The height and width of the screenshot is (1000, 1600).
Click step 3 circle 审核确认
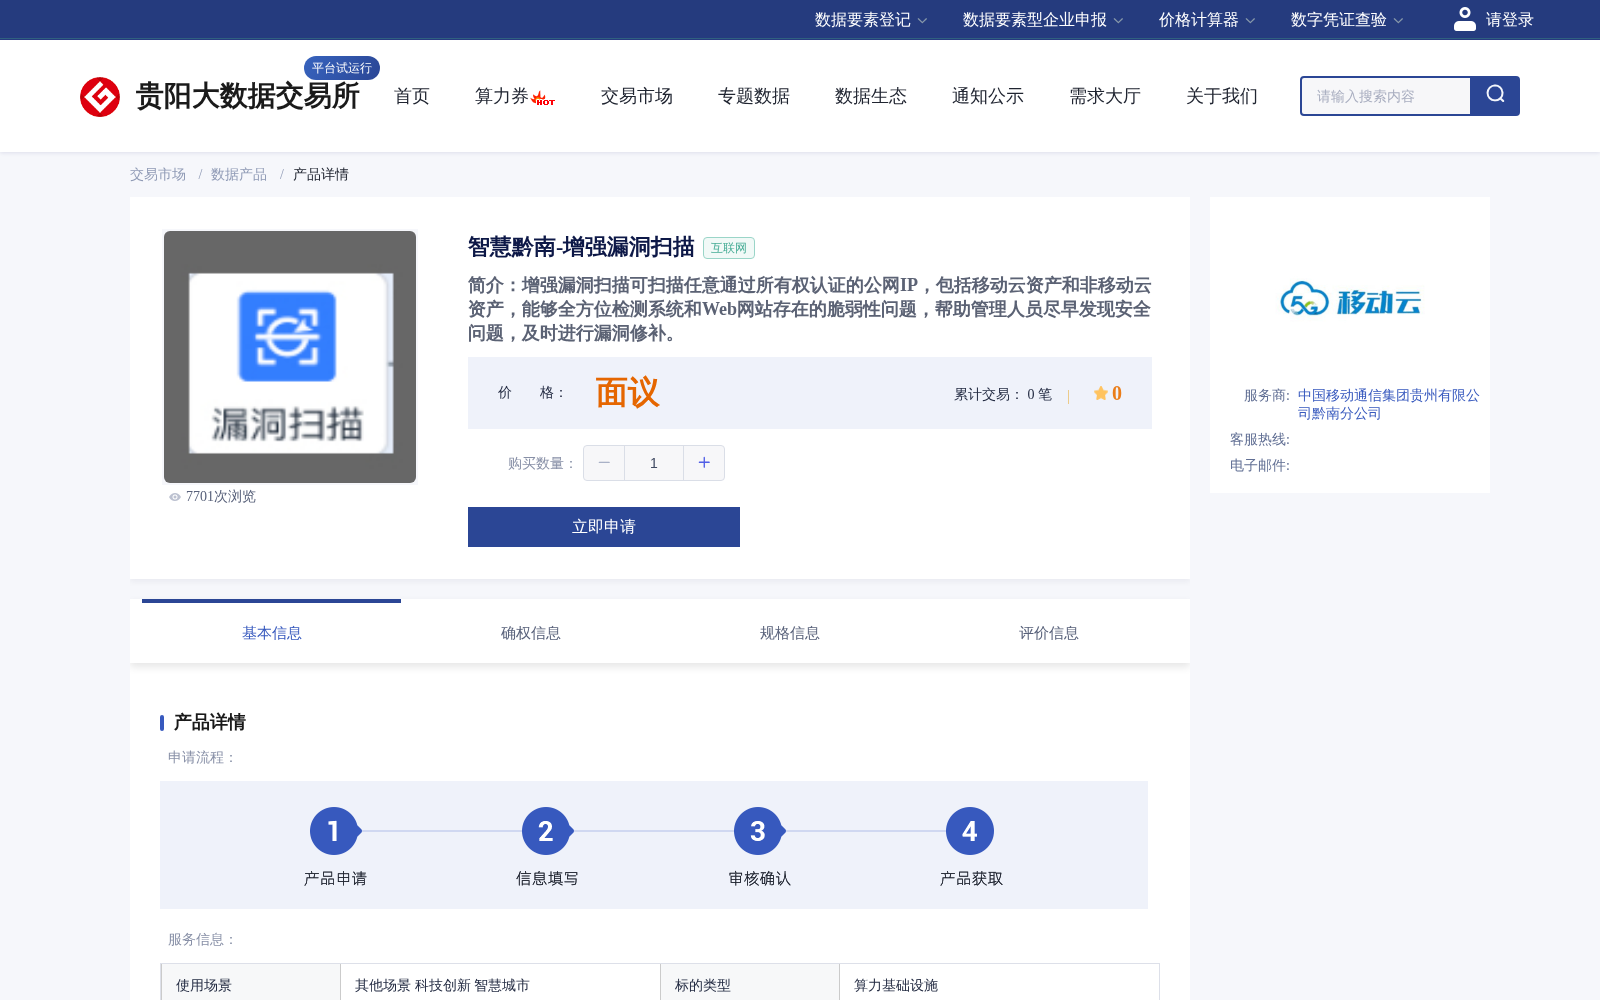pos(758,831)
